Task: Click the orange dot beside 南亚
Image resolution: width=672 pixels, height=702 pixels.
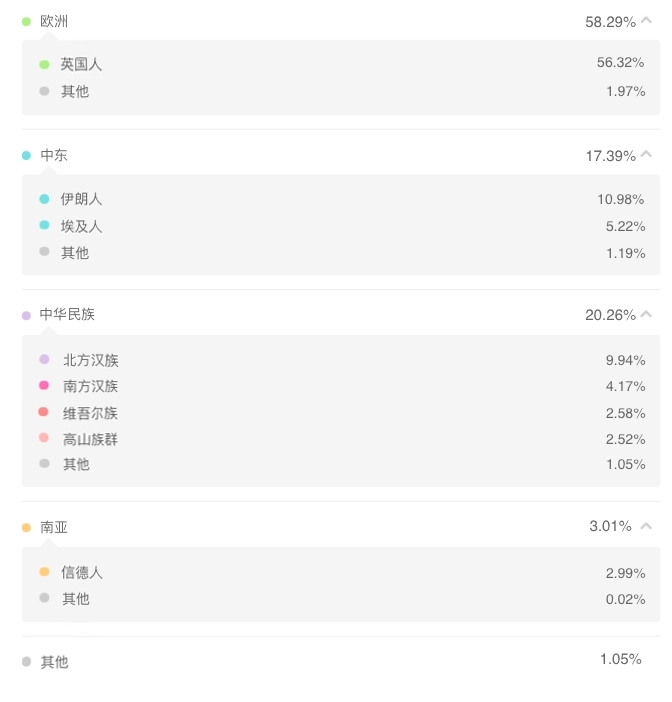Action: (26, 527)
